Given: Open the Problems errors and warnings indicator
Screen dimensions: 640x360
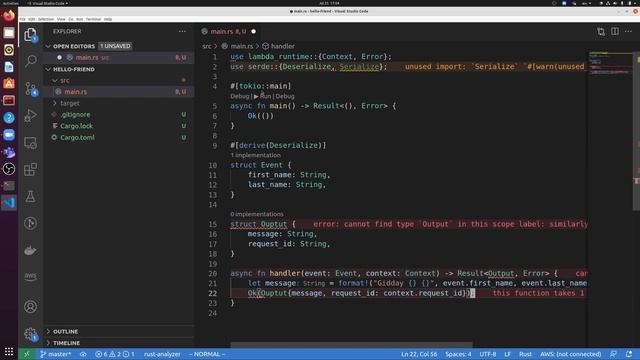Looking at the screenshot, I should [x=114, y=354].
